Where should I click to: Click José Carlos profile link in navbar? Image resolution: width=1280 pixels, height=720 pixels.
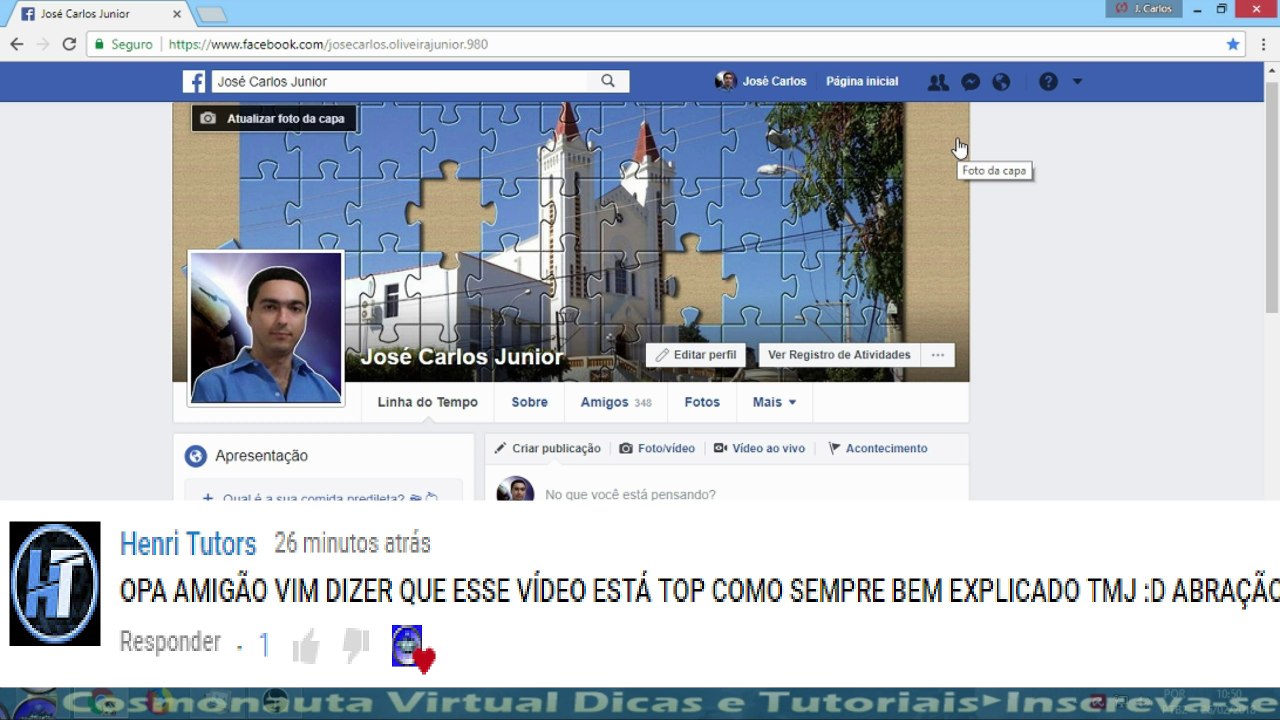click(761, 82)
